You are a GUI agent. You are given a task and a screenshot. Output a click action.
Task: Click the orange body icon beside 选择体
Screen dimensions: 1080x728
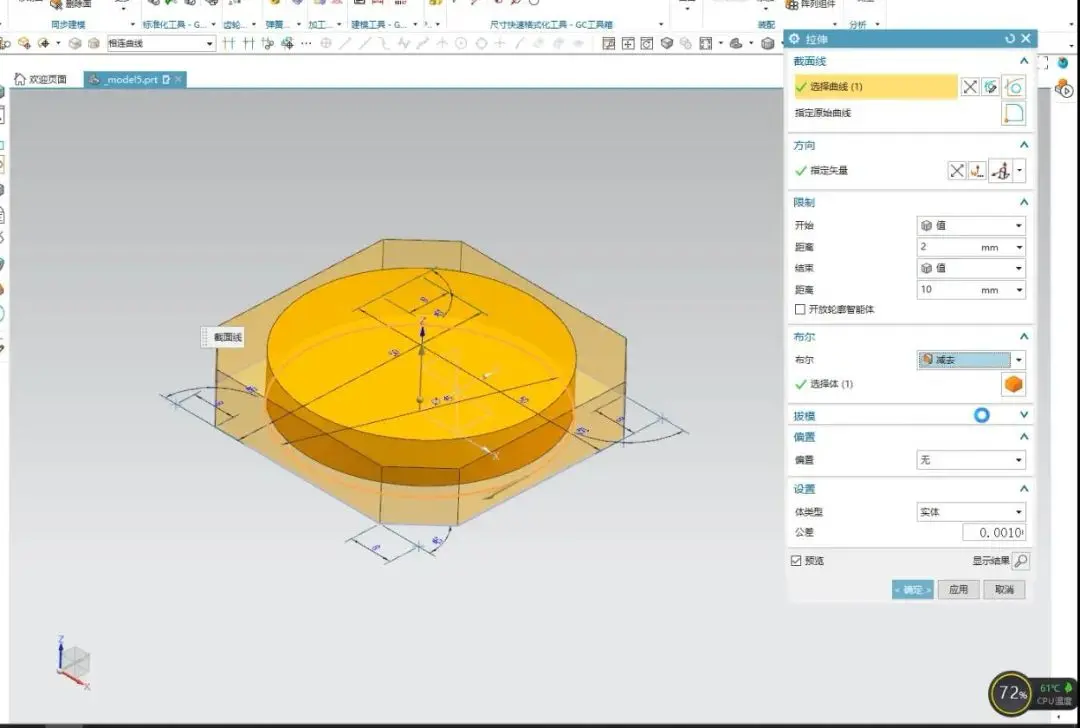tap(1013, 384)
